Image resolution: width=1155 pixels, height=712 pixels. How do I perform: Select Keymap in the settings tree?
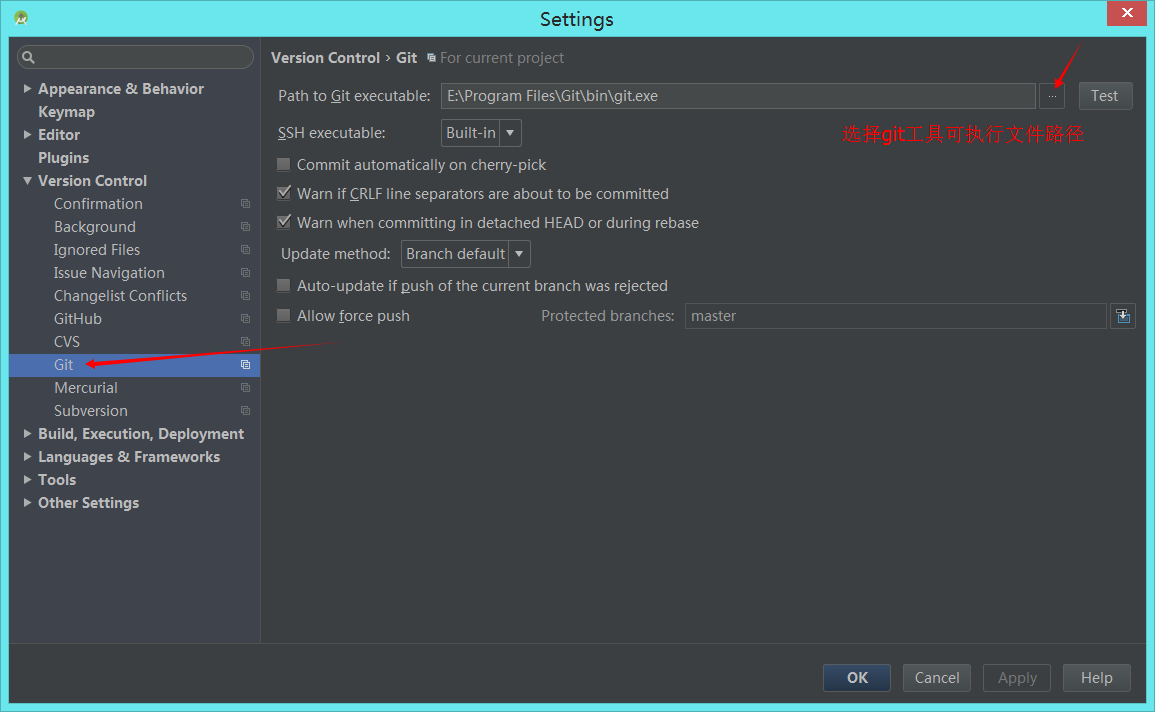click(x=66, y=112)
